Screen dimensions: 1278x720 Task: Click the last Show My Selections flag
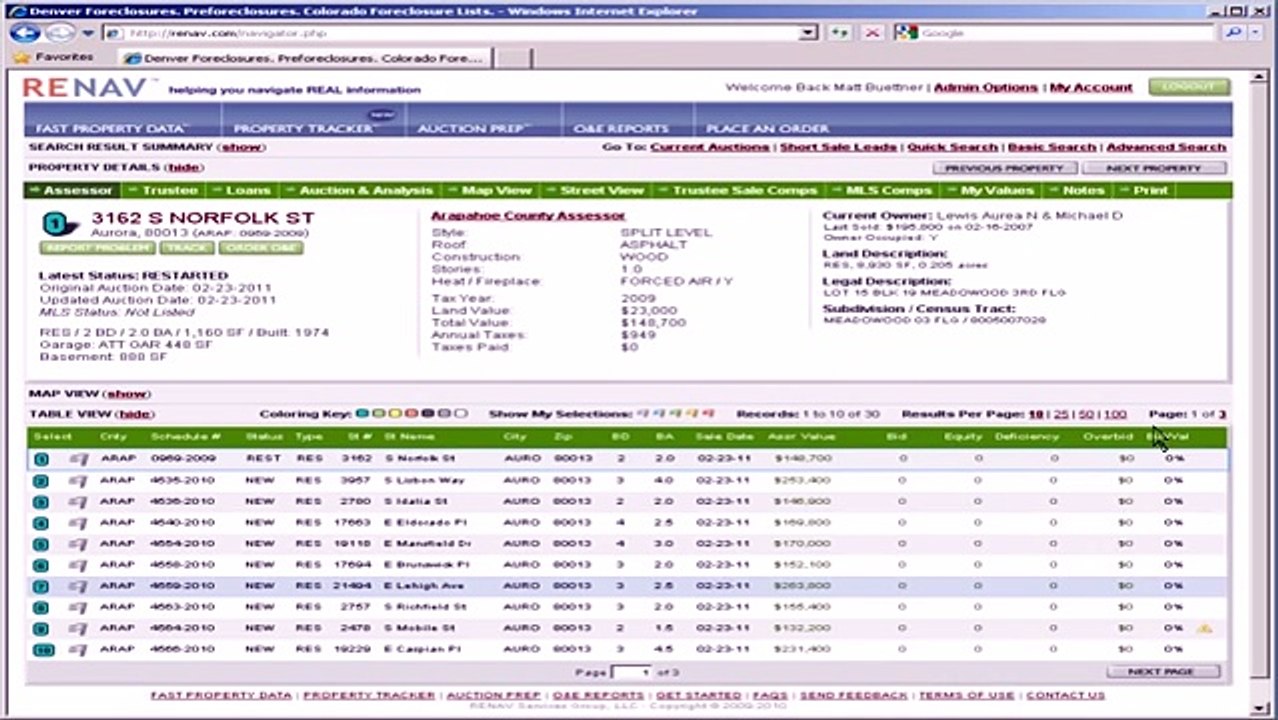click(708, 414)
